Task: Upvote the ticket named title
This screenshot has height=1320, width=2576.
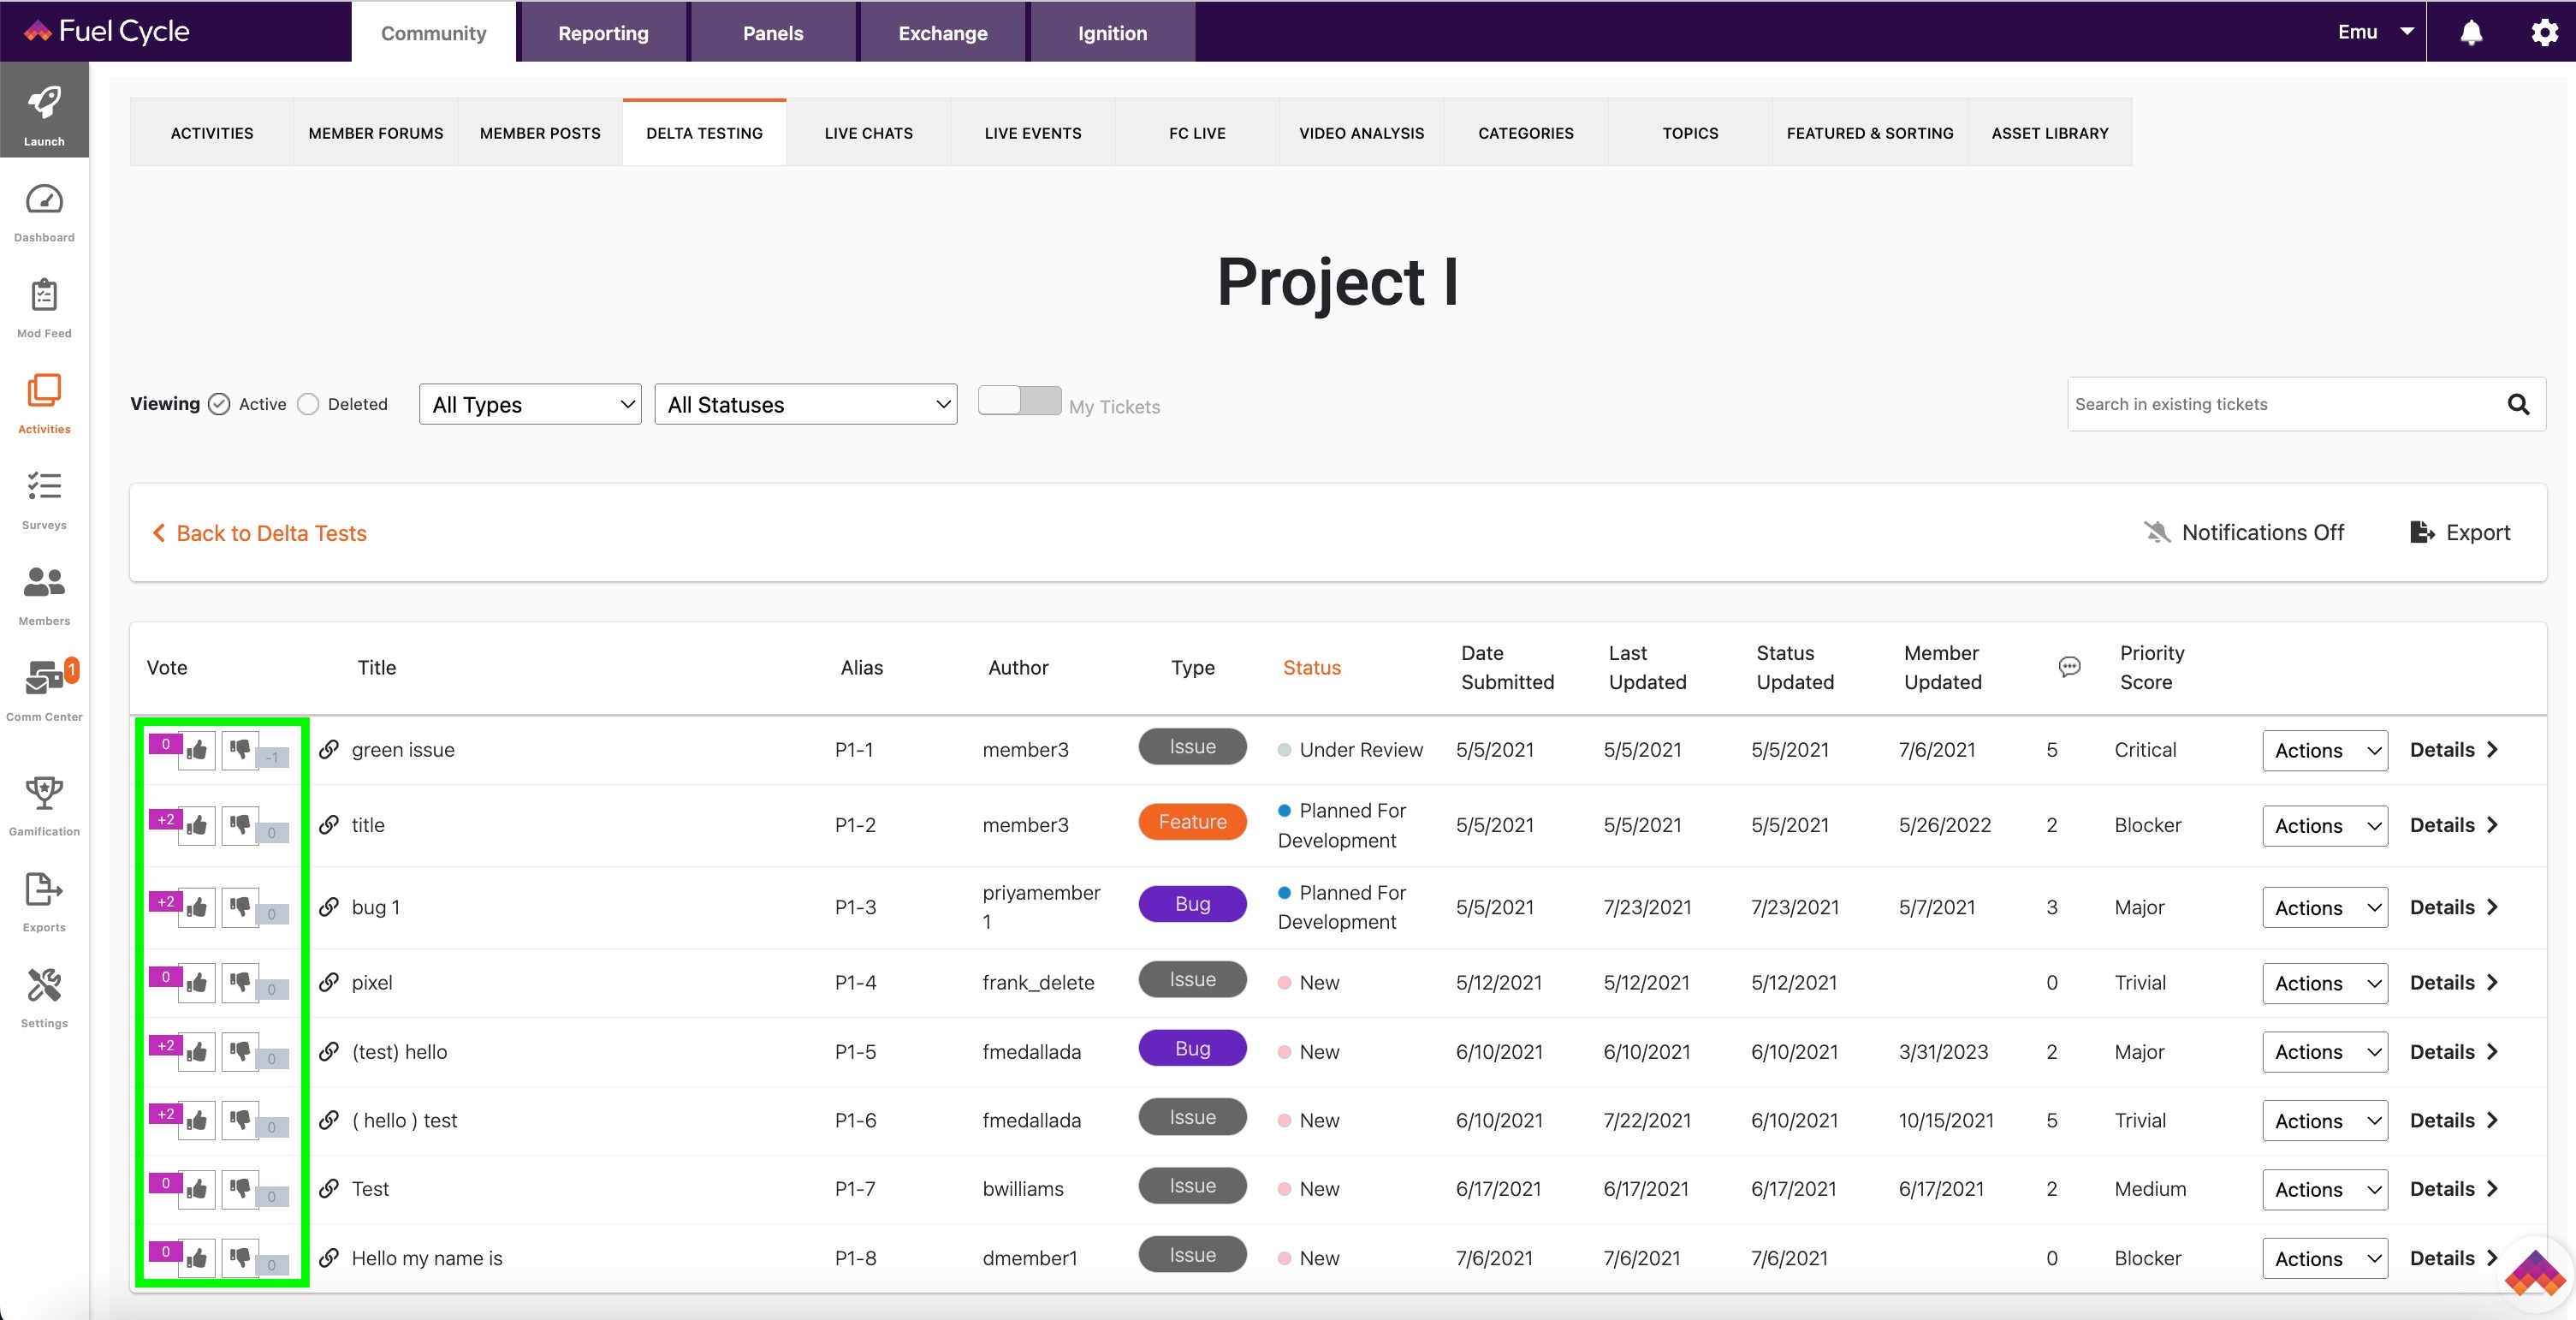Action: tap(196, 825)
